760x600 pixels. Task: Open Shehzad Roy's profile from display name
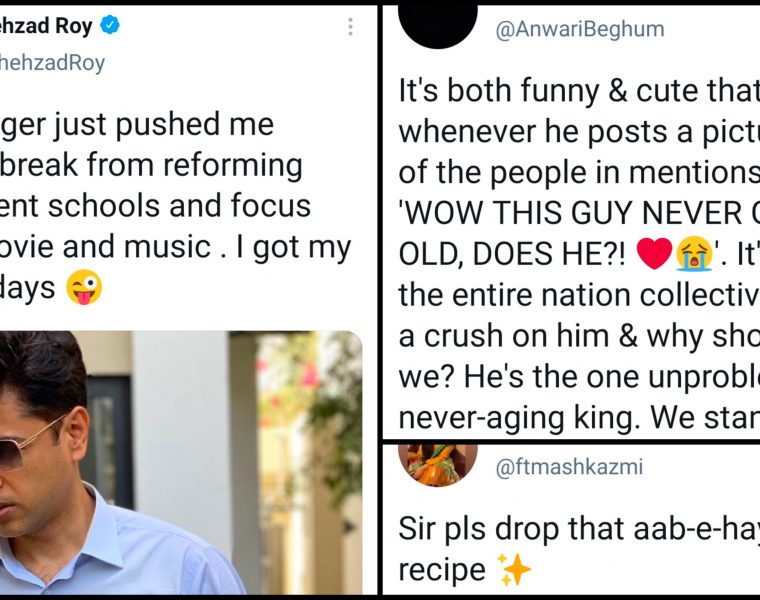click(x=45, y=26)
